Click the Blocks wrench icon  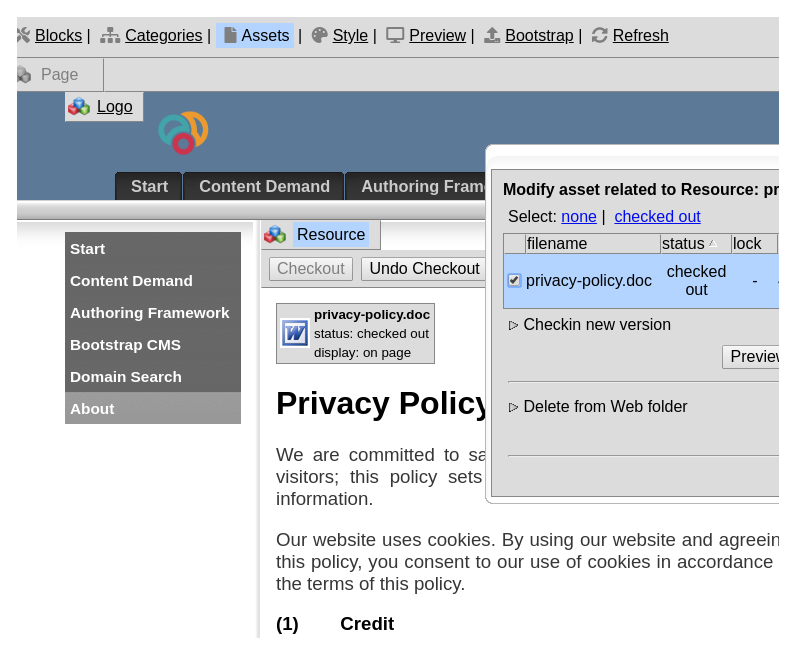[x=23, y=35]
